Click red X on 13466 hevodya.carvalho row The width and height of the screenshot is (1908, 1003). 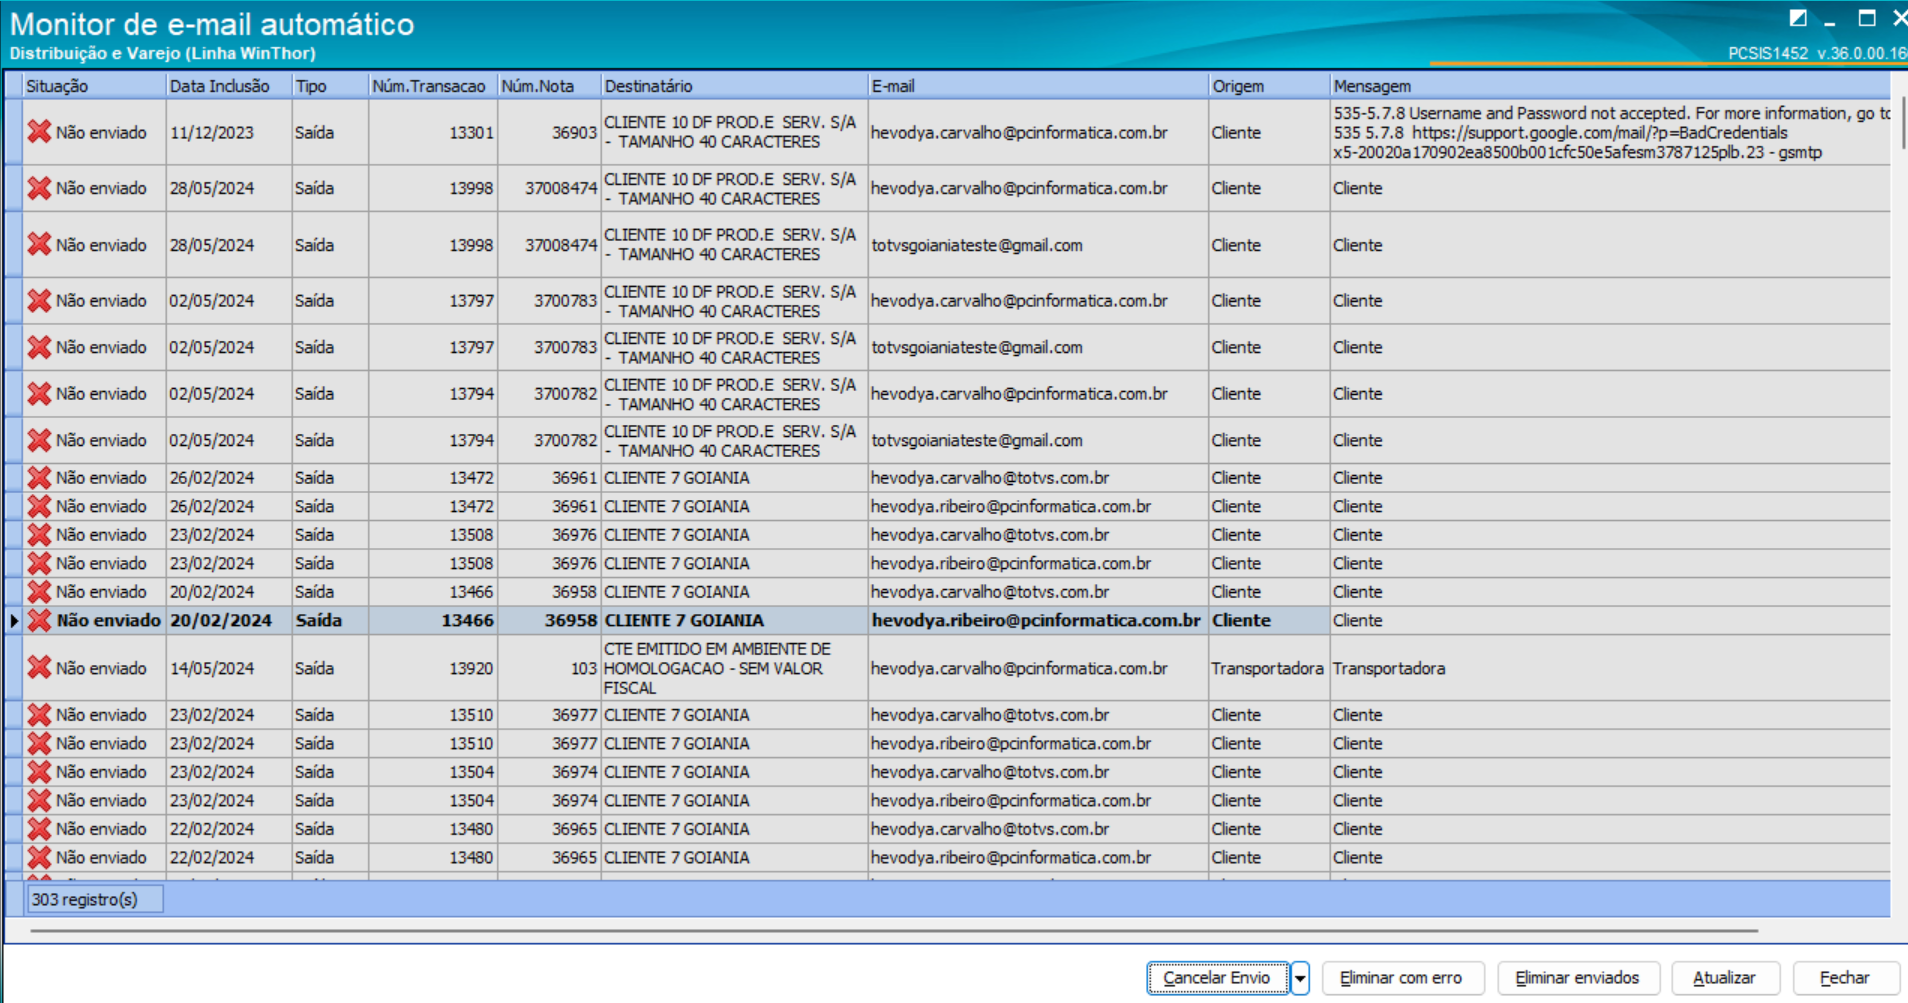pos(39,592)
